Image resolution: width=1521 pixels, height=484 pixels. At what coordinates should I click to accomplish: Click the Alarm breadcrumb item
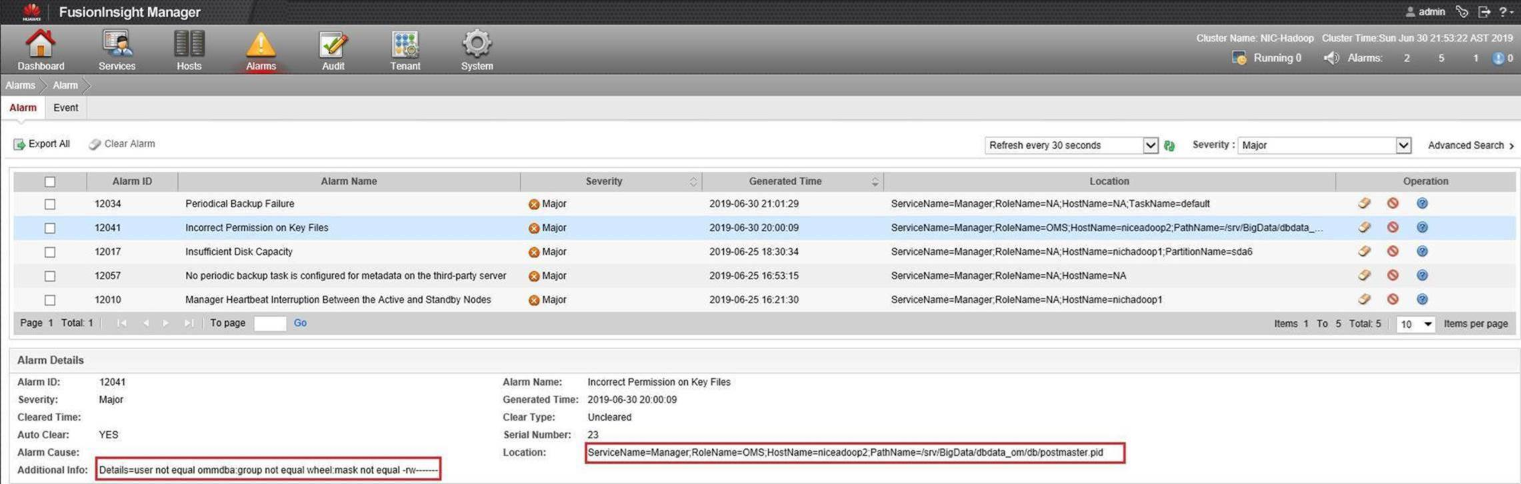pyautogui.click(x=66, y=85)
